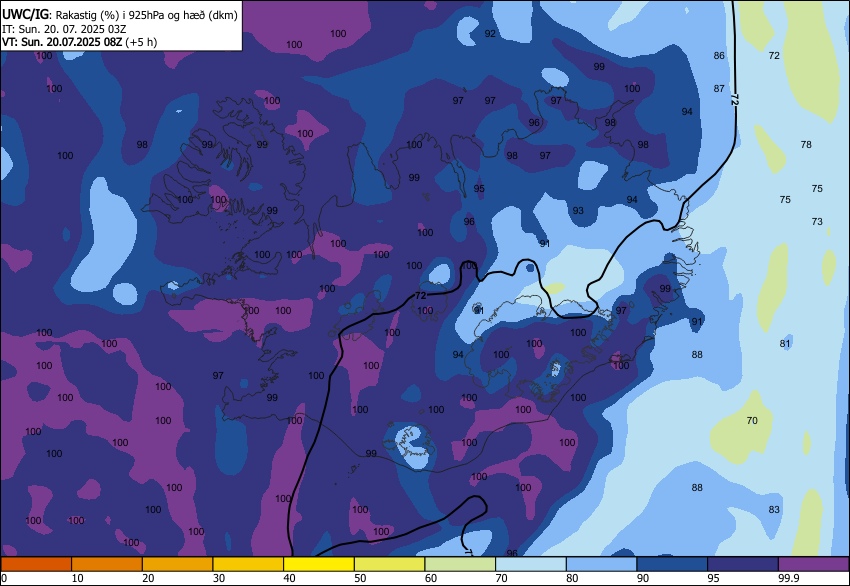
Task: Click the '92' humidity value on the map
Action: (x=490, y=34)
